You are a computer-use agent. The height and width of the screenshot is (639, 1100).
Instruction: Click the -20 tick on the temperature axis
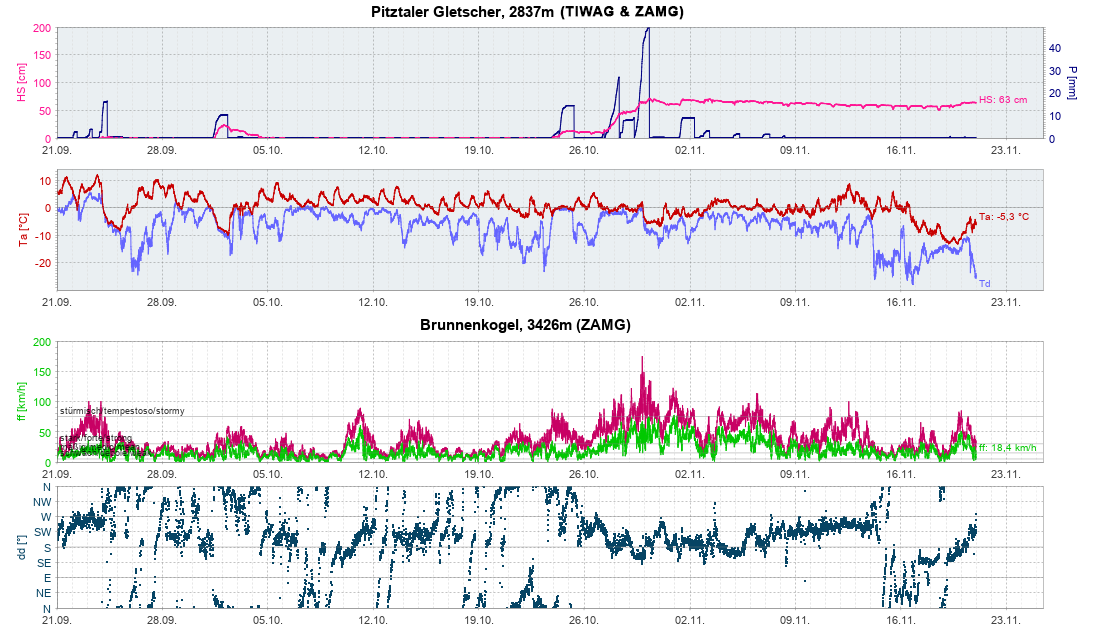tap(40, 263)
